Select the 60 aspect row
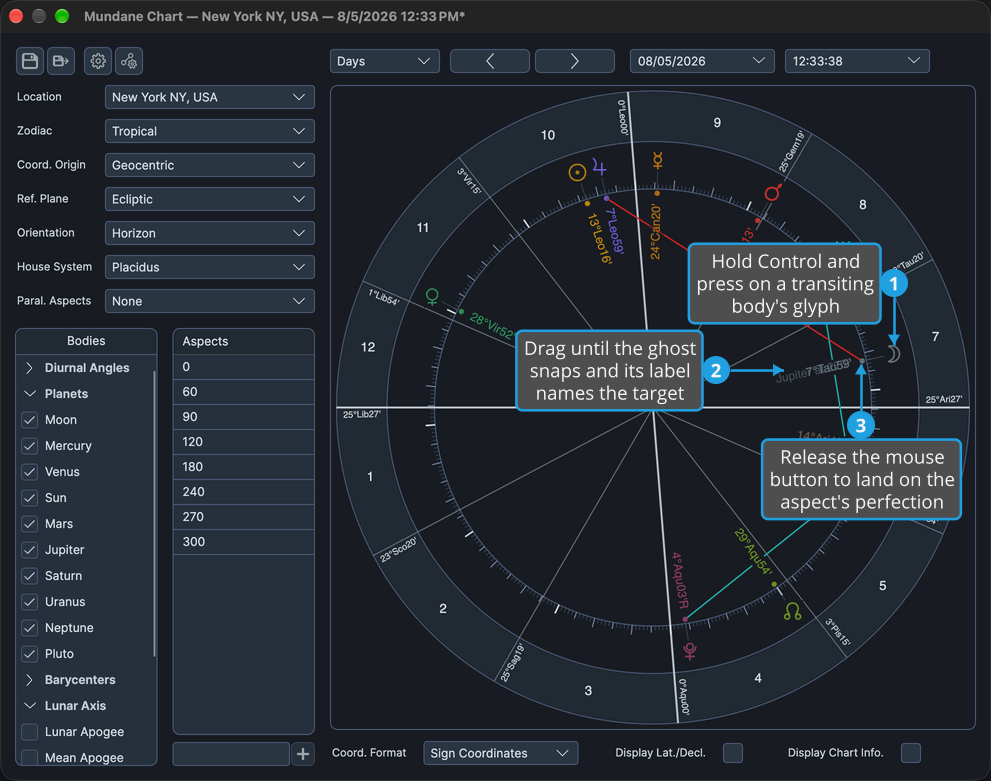The height and width of the screenshot is (781, 991). click(243, 392)
